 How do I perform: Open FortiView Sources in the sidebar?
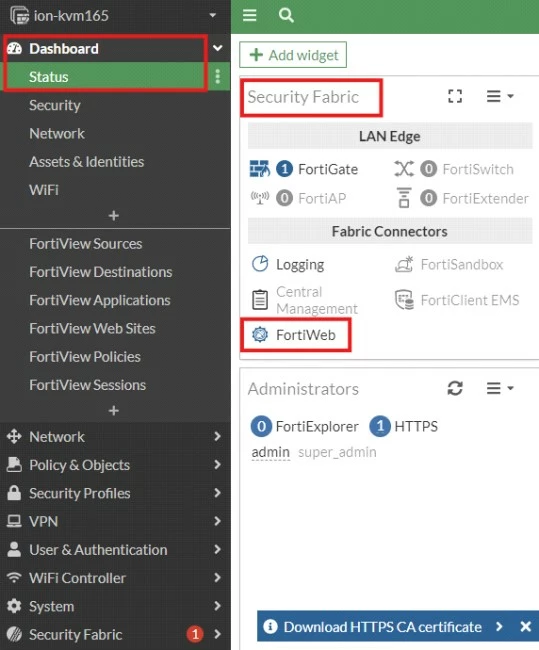coord(85,244)
